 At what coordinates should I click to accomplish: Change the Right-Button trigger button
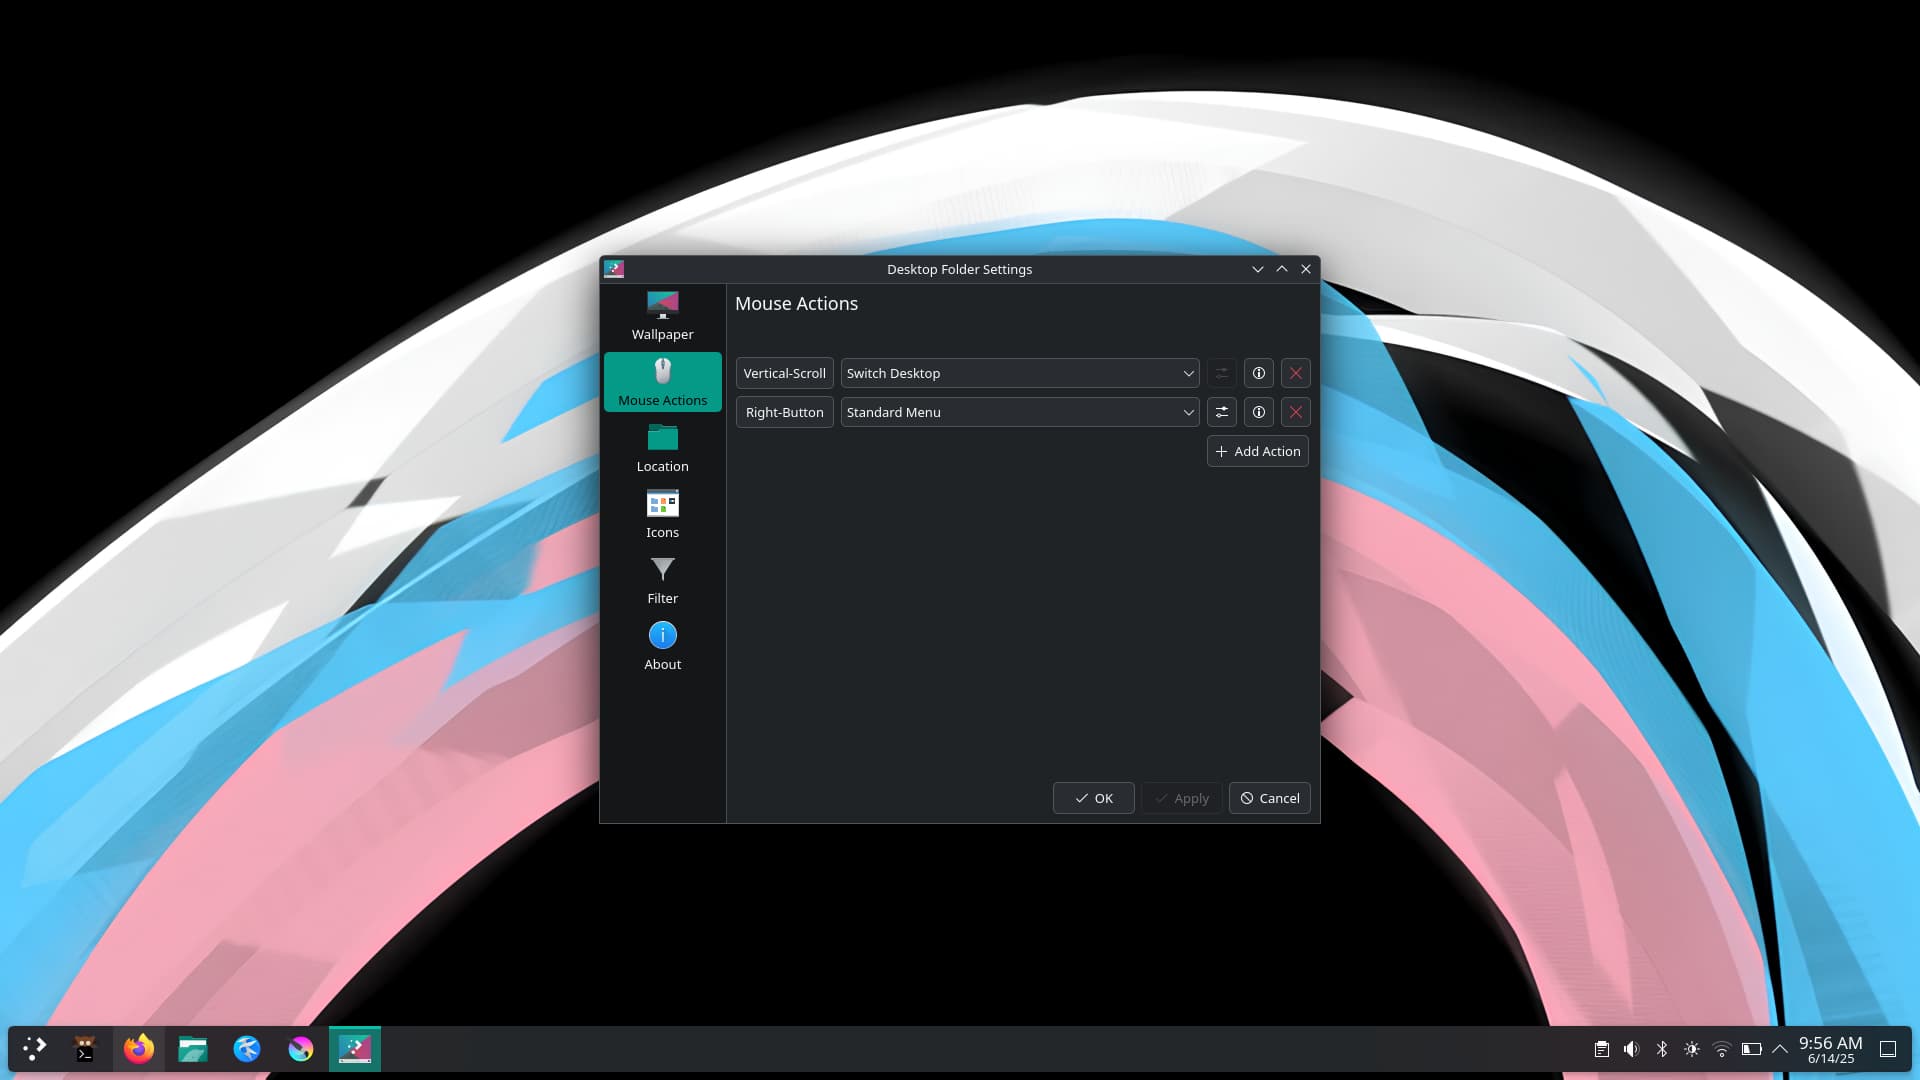(784, 412)
